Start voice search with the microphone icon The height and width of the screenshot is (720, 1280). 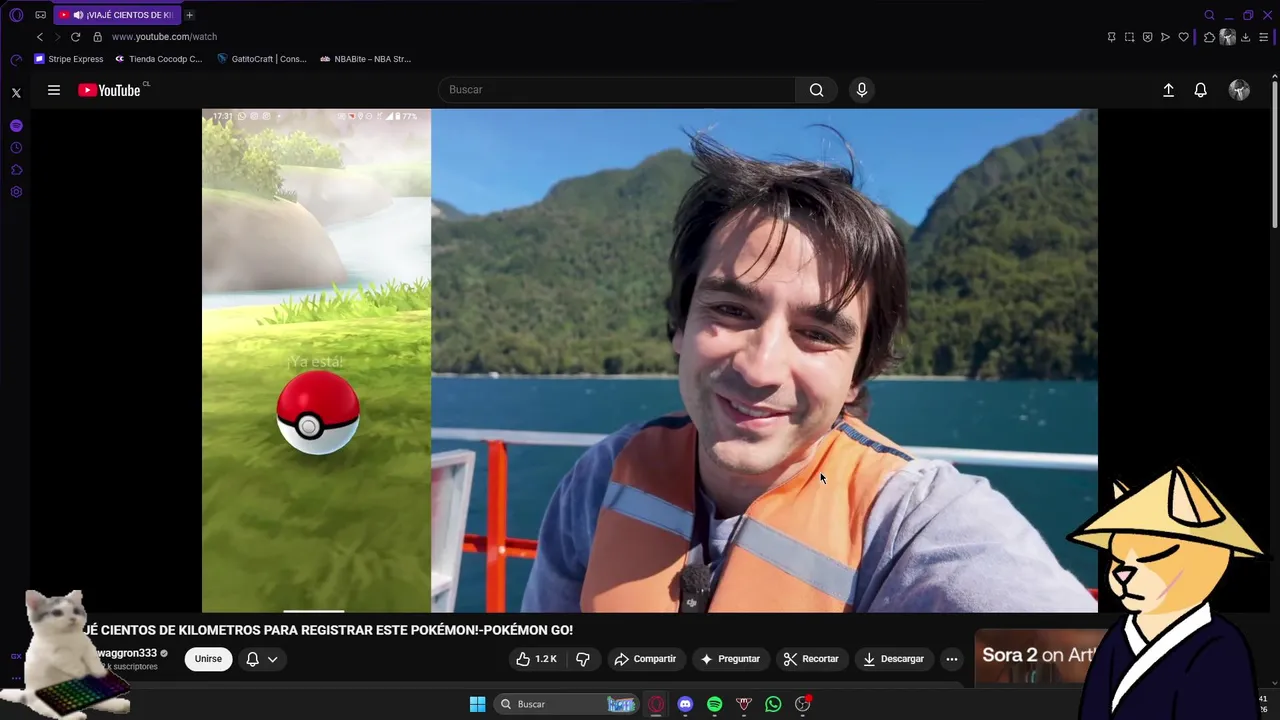[862, 90]
